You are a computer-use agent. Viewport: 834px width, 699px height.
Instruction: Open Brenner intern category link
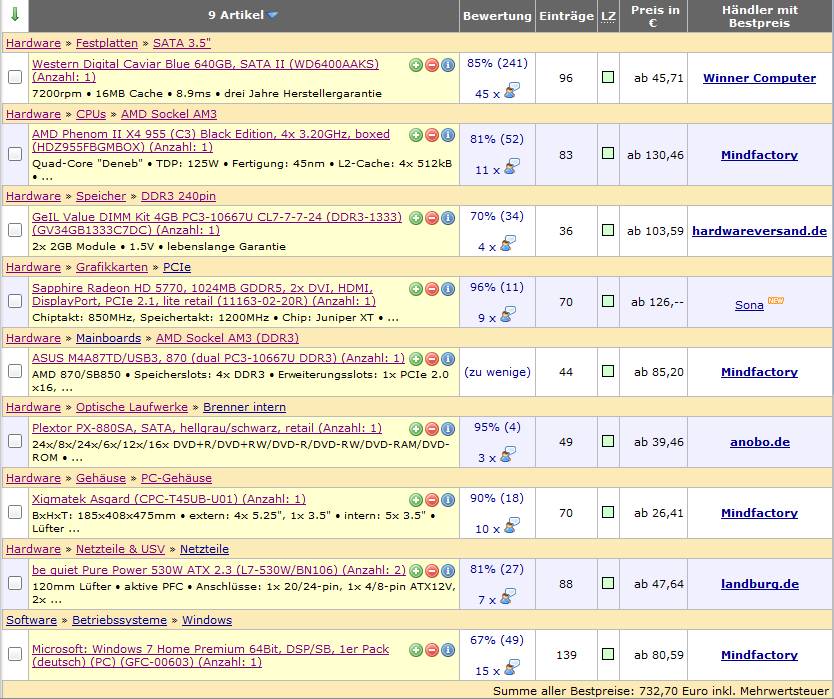(244, 407)
